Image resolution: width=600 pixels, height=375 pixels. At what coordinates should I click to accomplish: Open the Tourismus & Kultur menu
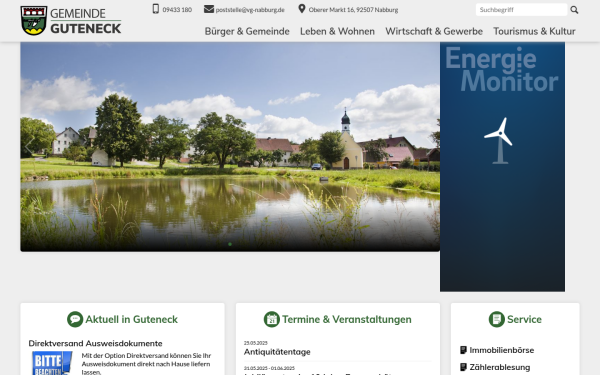(534, 31)
